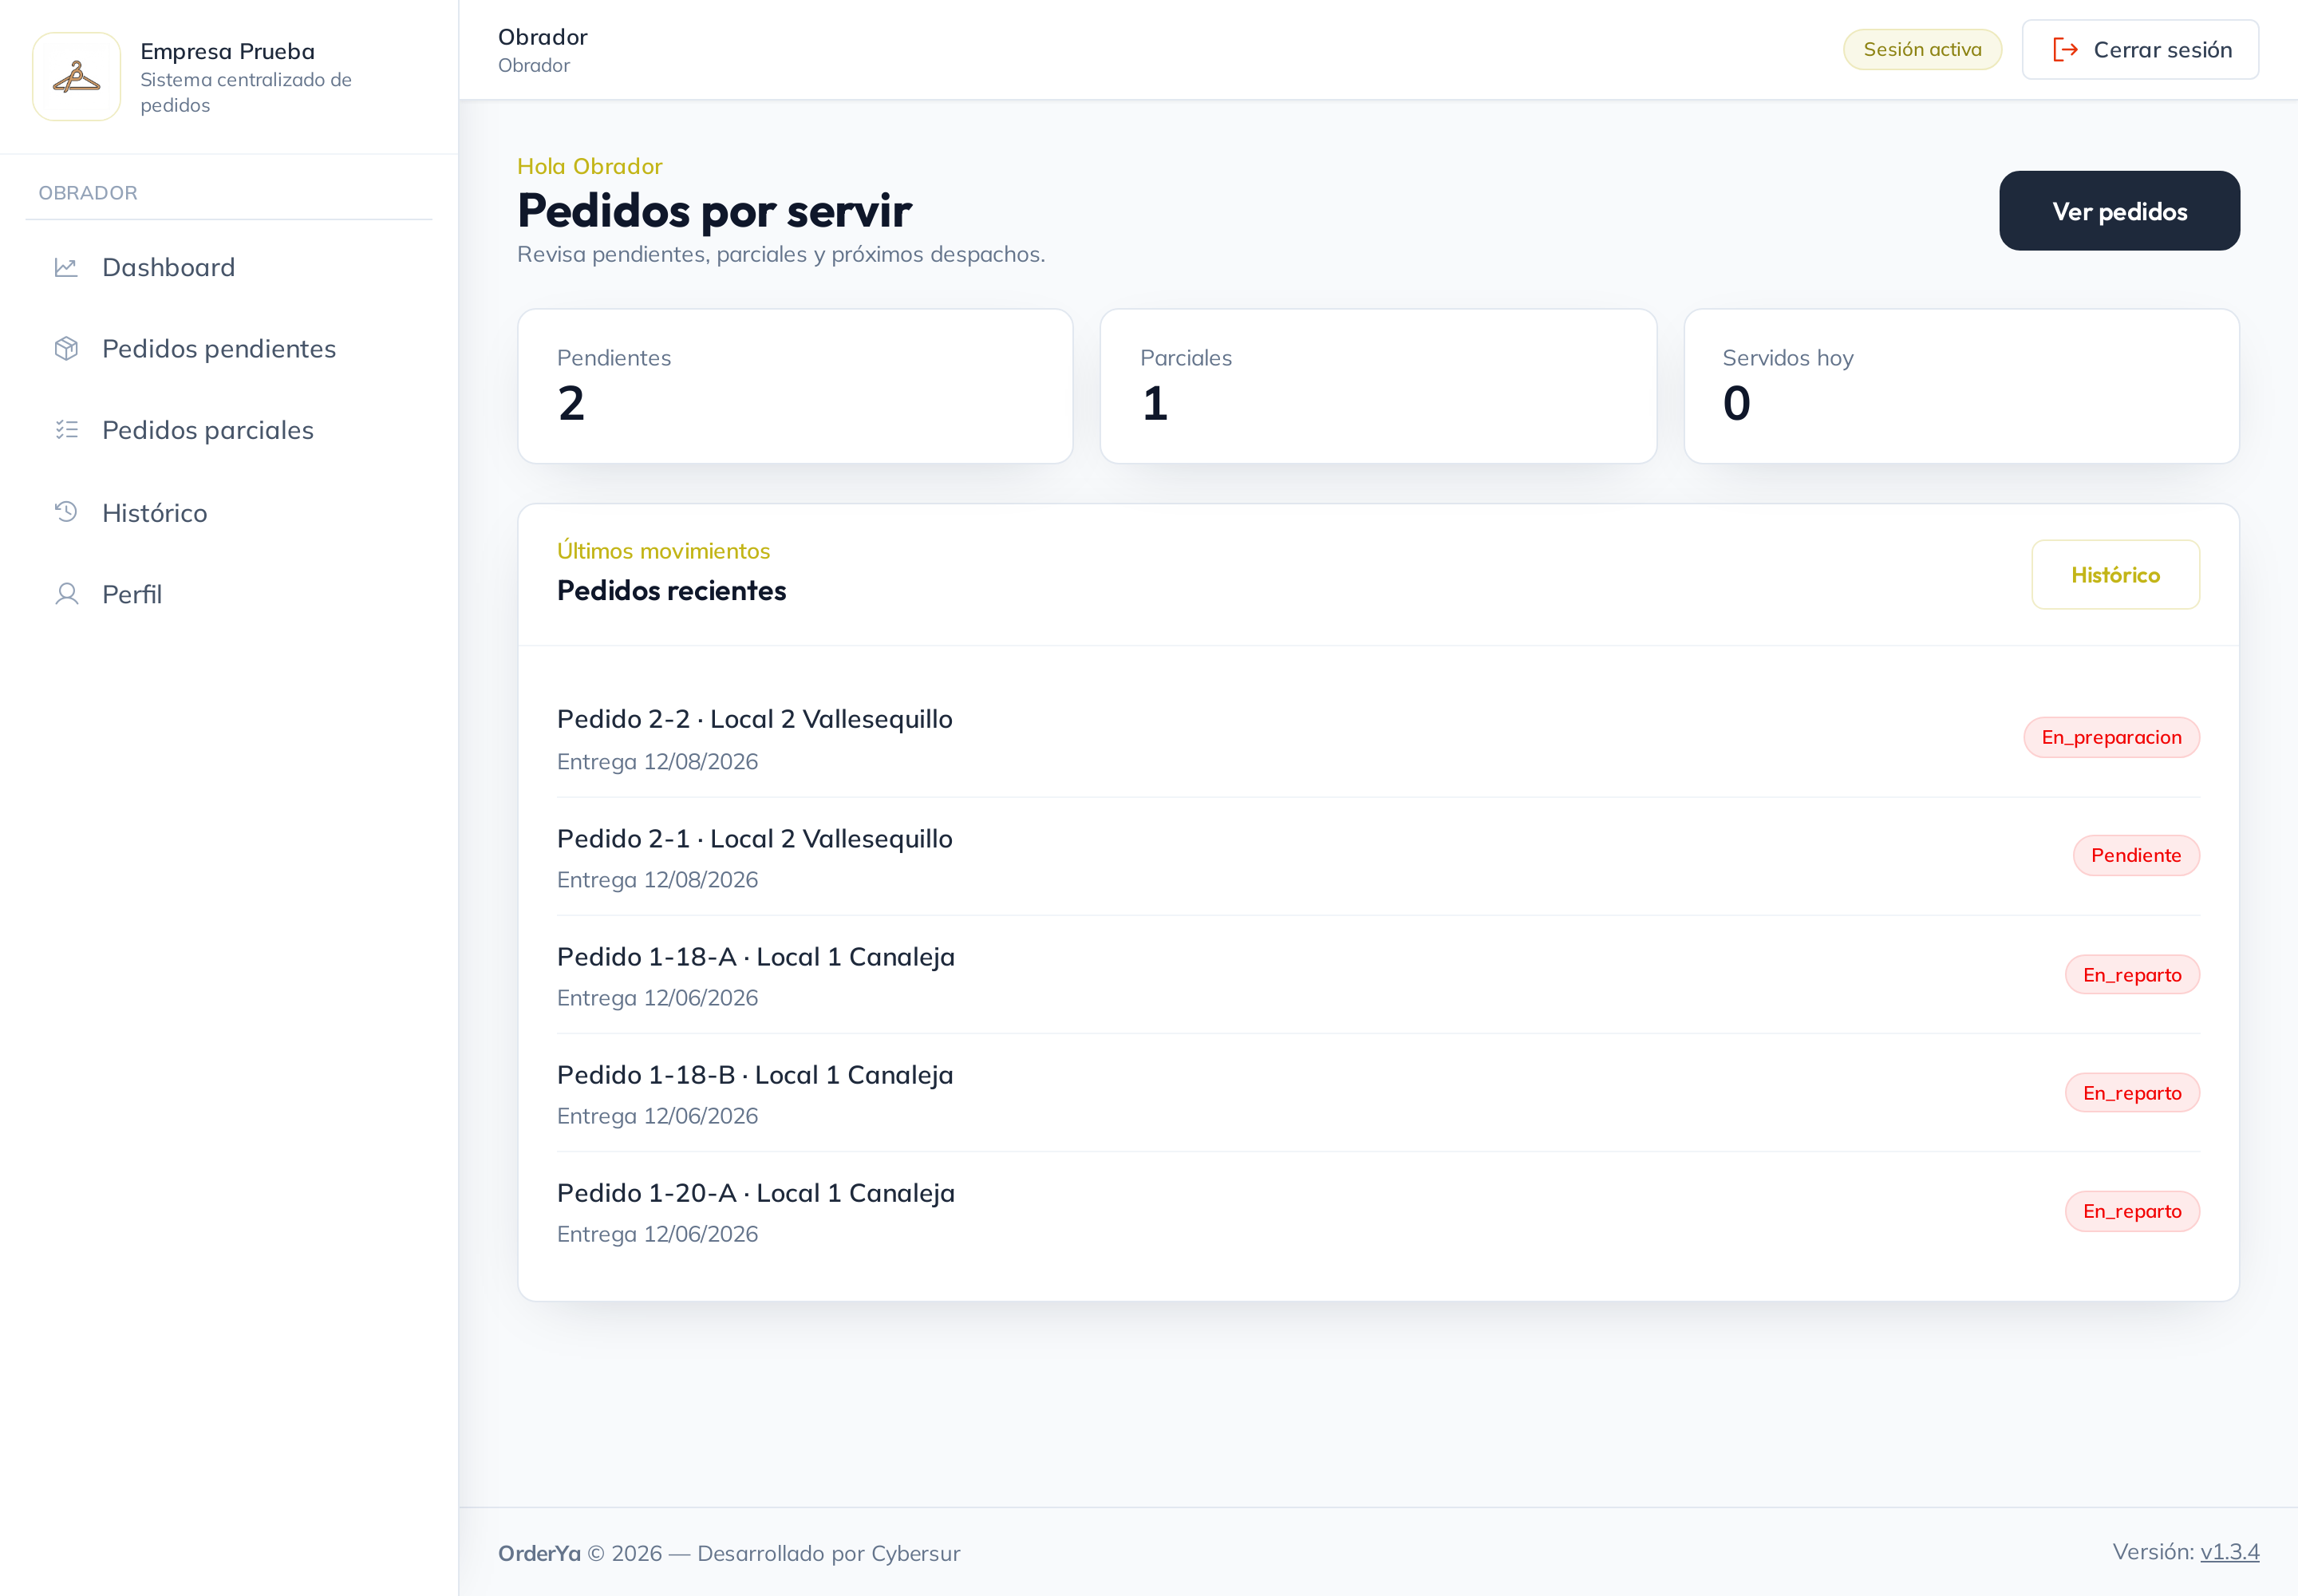Click the Pedidos recientes heading
Image resolution: width=2298 pixels, height=1596 pixels.
click(671, 591)
